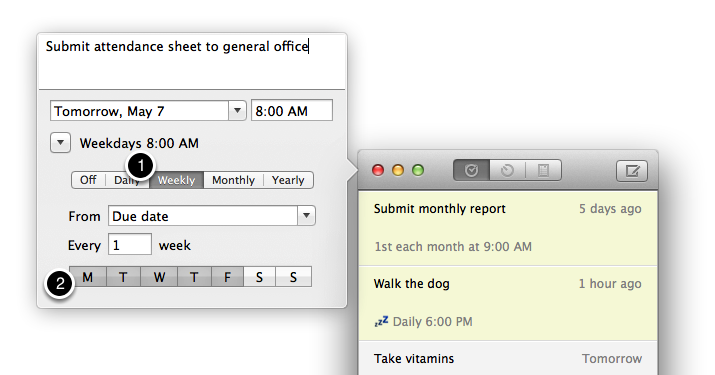Open the From Due date dropdown
The image size is (715, 375).
[x=212, y=216]
